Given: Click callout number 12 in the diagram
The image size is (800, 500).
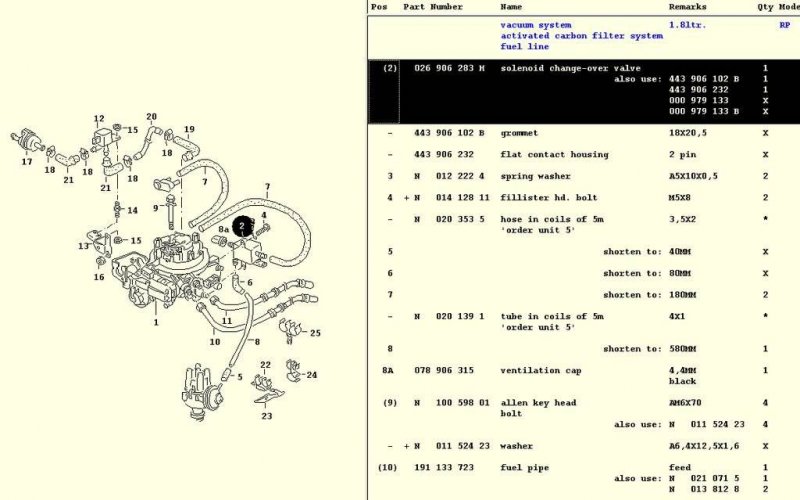Looking at the screenshot, I should tap(99, 119).
